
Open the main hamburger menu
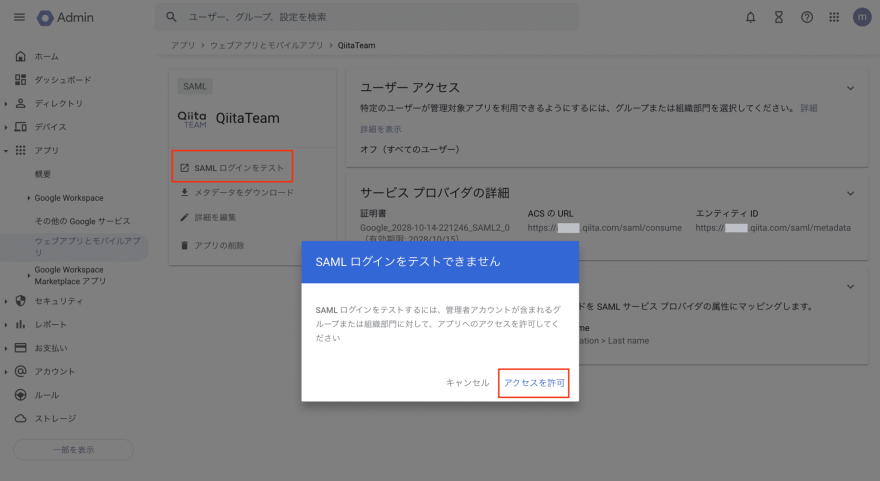pos(19,17)
